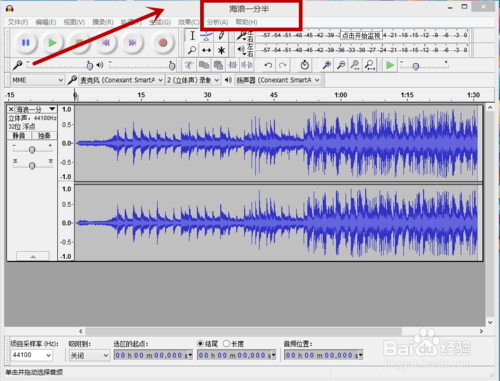The height and width of the screenshot is (381, 500).
Task: Expand the project sample rate 44100 dropdown
Action: coord(32,355)
